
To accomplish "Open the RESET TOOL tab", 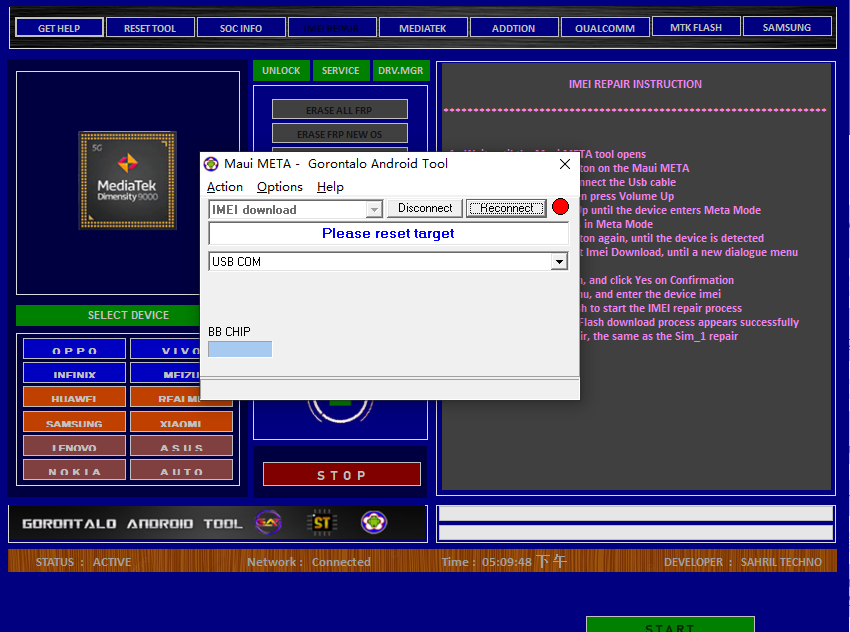I will (150, 28).
